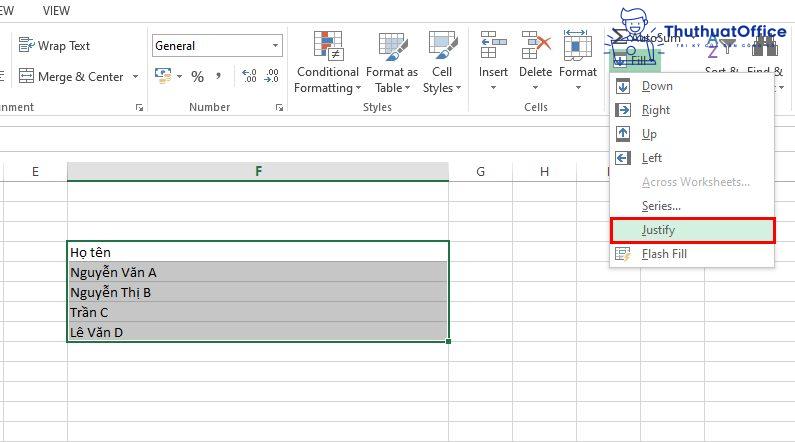Click cell Lê Văn D

click(x=258, y=332)
